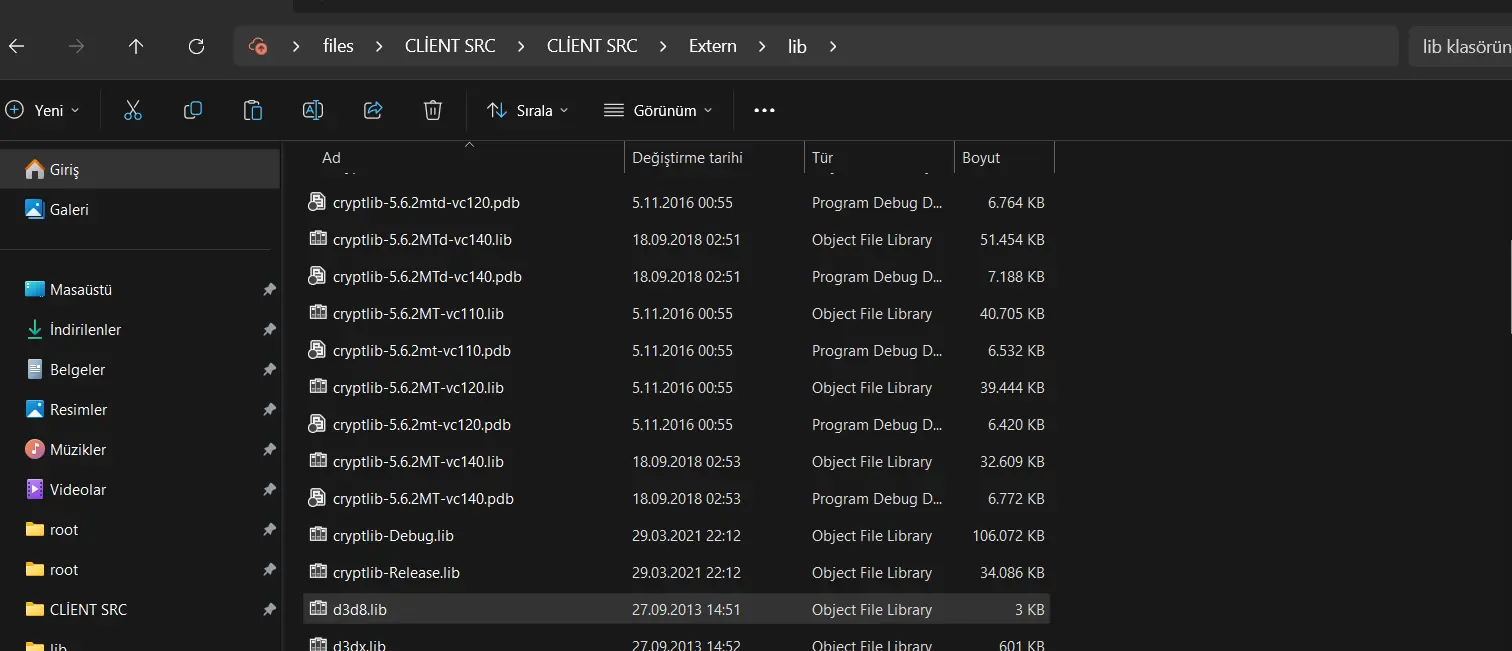1512x651 pixels.
Task: Click the Share icon in toolbar
Action: [373, 110]
